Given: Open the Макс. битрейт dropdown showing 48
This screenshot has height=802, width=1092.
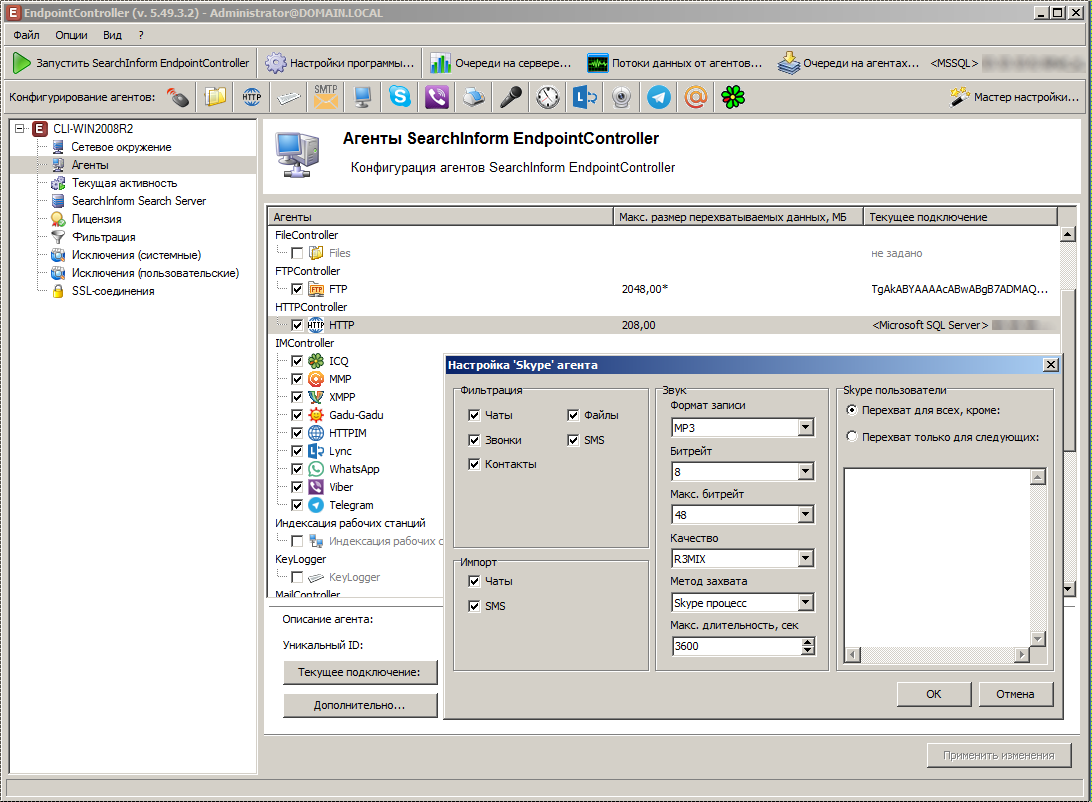Looking at the screenshot, I should 806,514.
